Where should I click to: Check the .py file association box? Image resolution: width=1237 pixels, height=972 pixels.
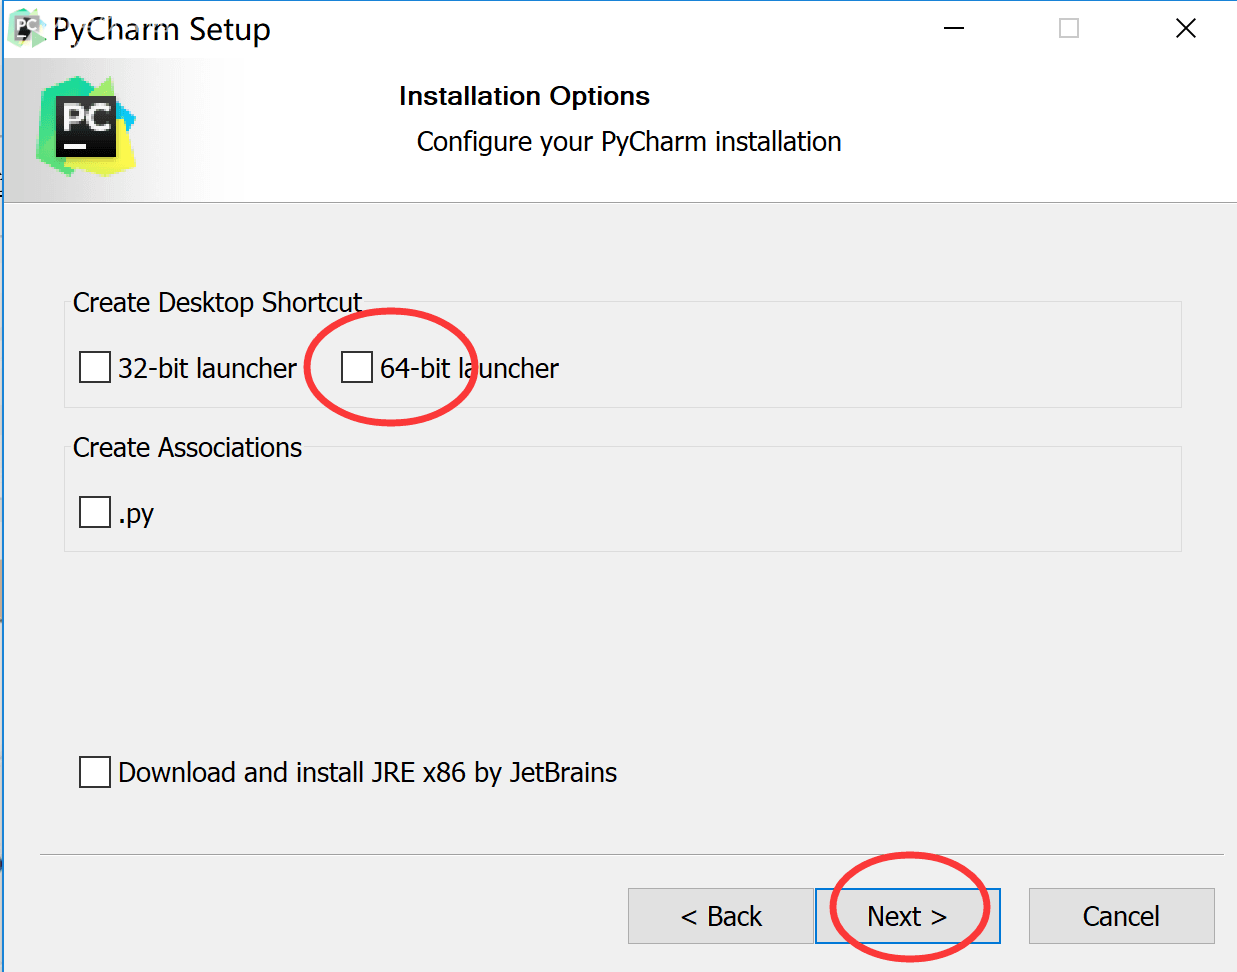click(95, 512)
